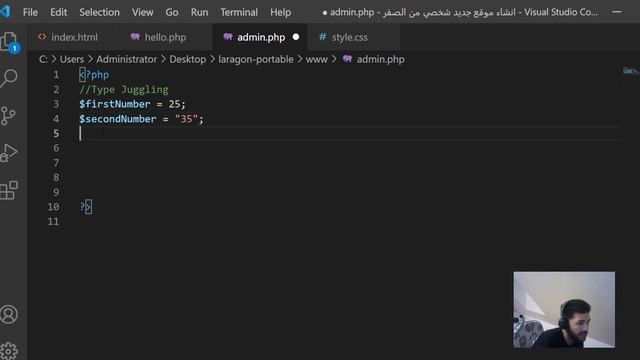This screenshot has width=640, height=360.
Task: Open the View menu
Action: [x=142, y=12]
